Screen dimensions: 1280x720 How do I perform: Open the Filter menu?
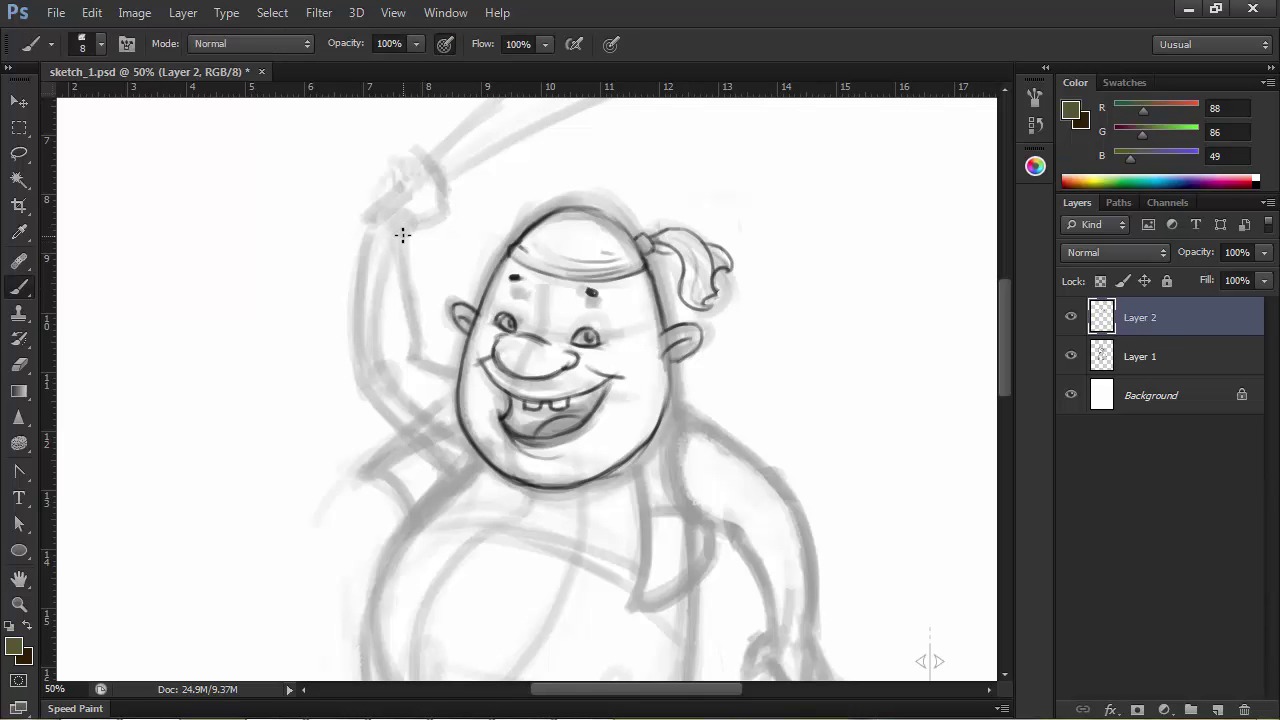319,13
